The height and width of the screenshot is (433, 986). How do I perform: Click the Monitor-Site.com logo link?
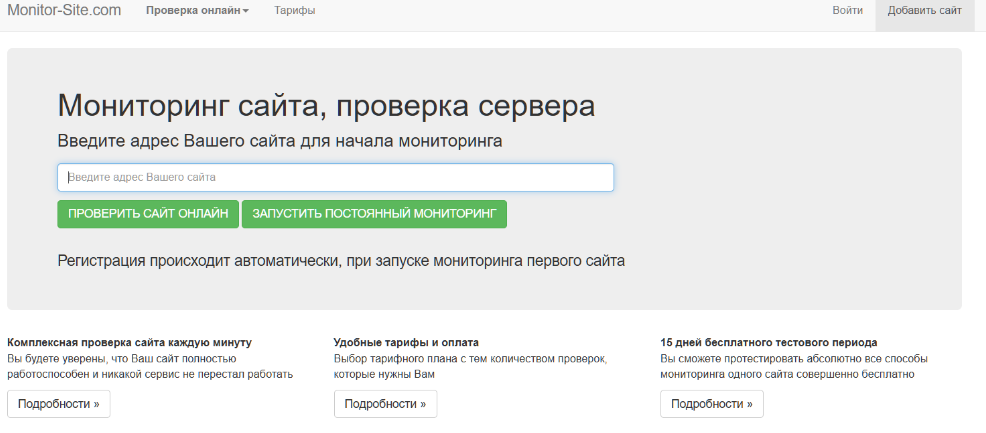64,11
